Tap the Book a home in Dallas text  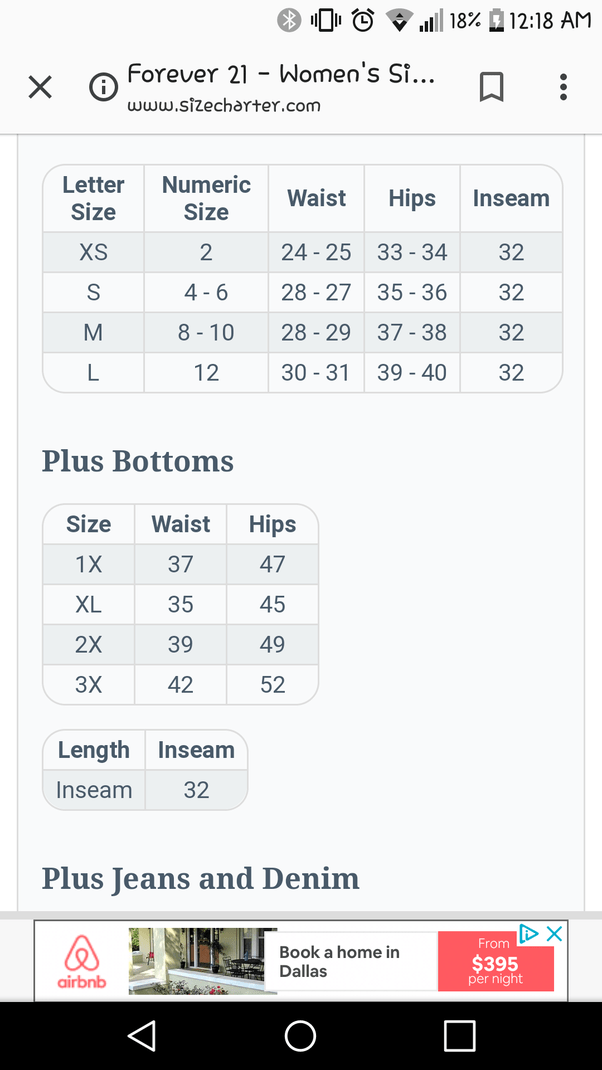[339, 961]
